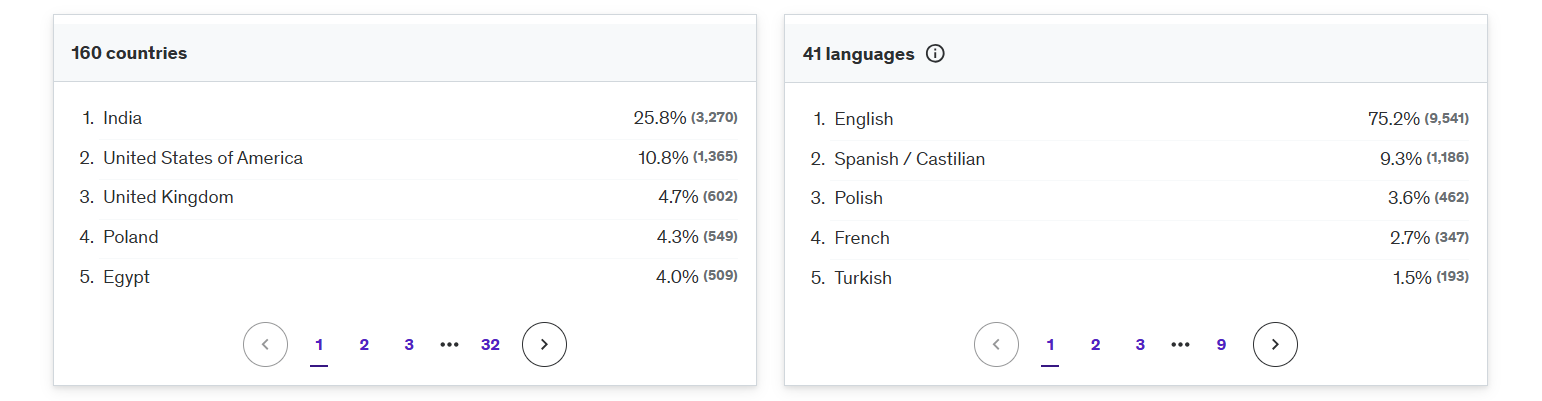Select United States of America entry

click(x=203, y=158)
